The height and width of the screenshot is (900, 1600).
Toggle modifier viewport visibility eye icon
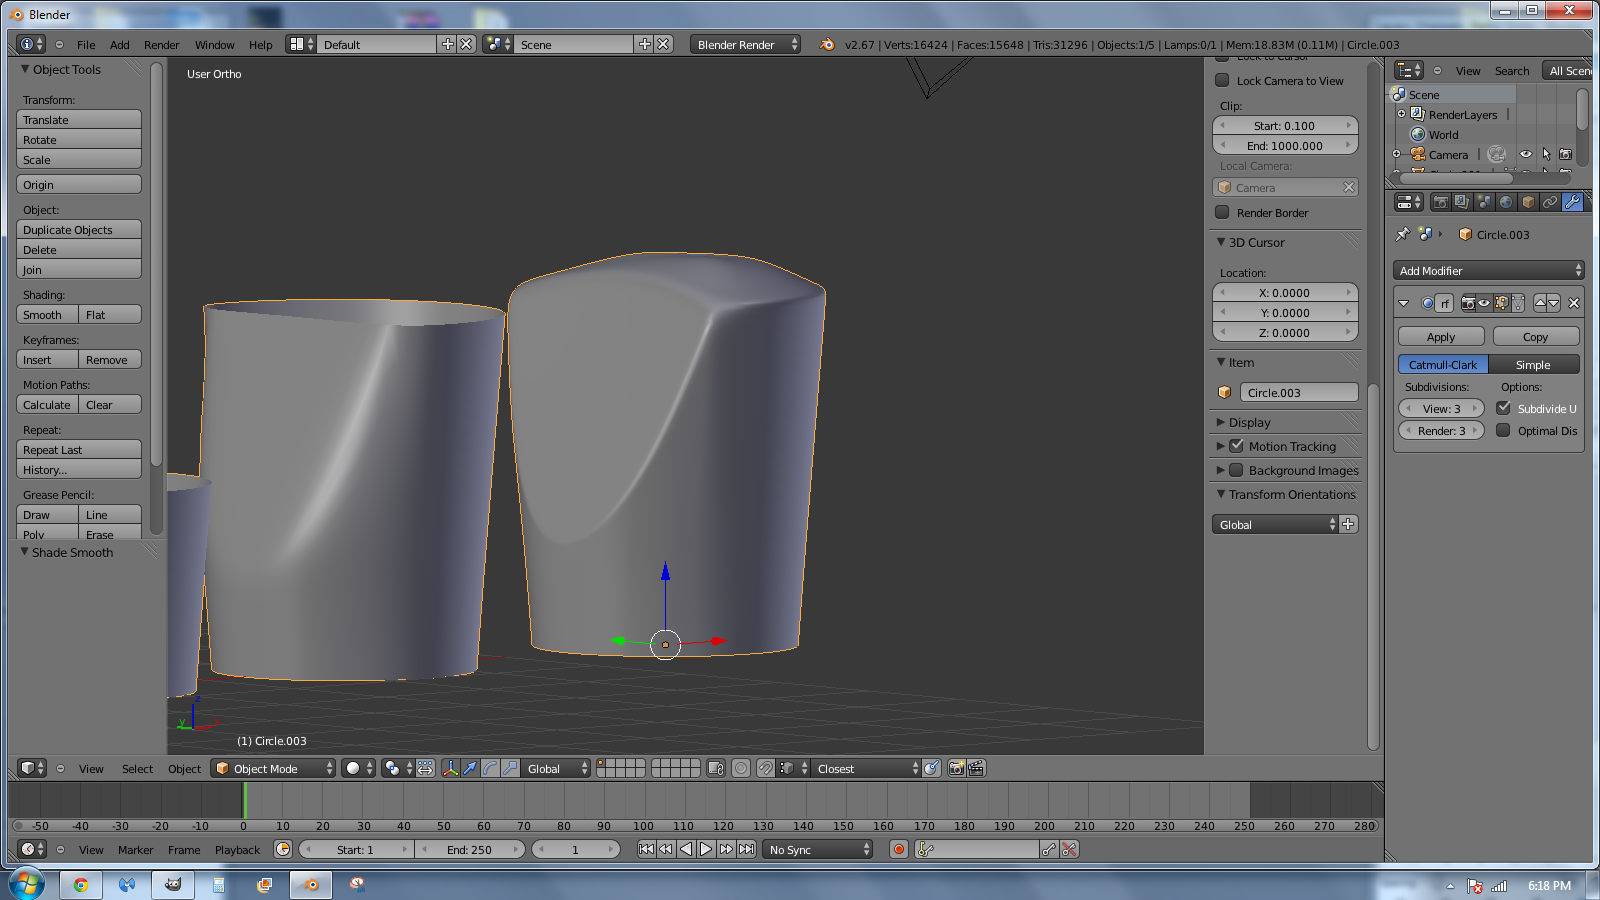(x=1484, y=303)
